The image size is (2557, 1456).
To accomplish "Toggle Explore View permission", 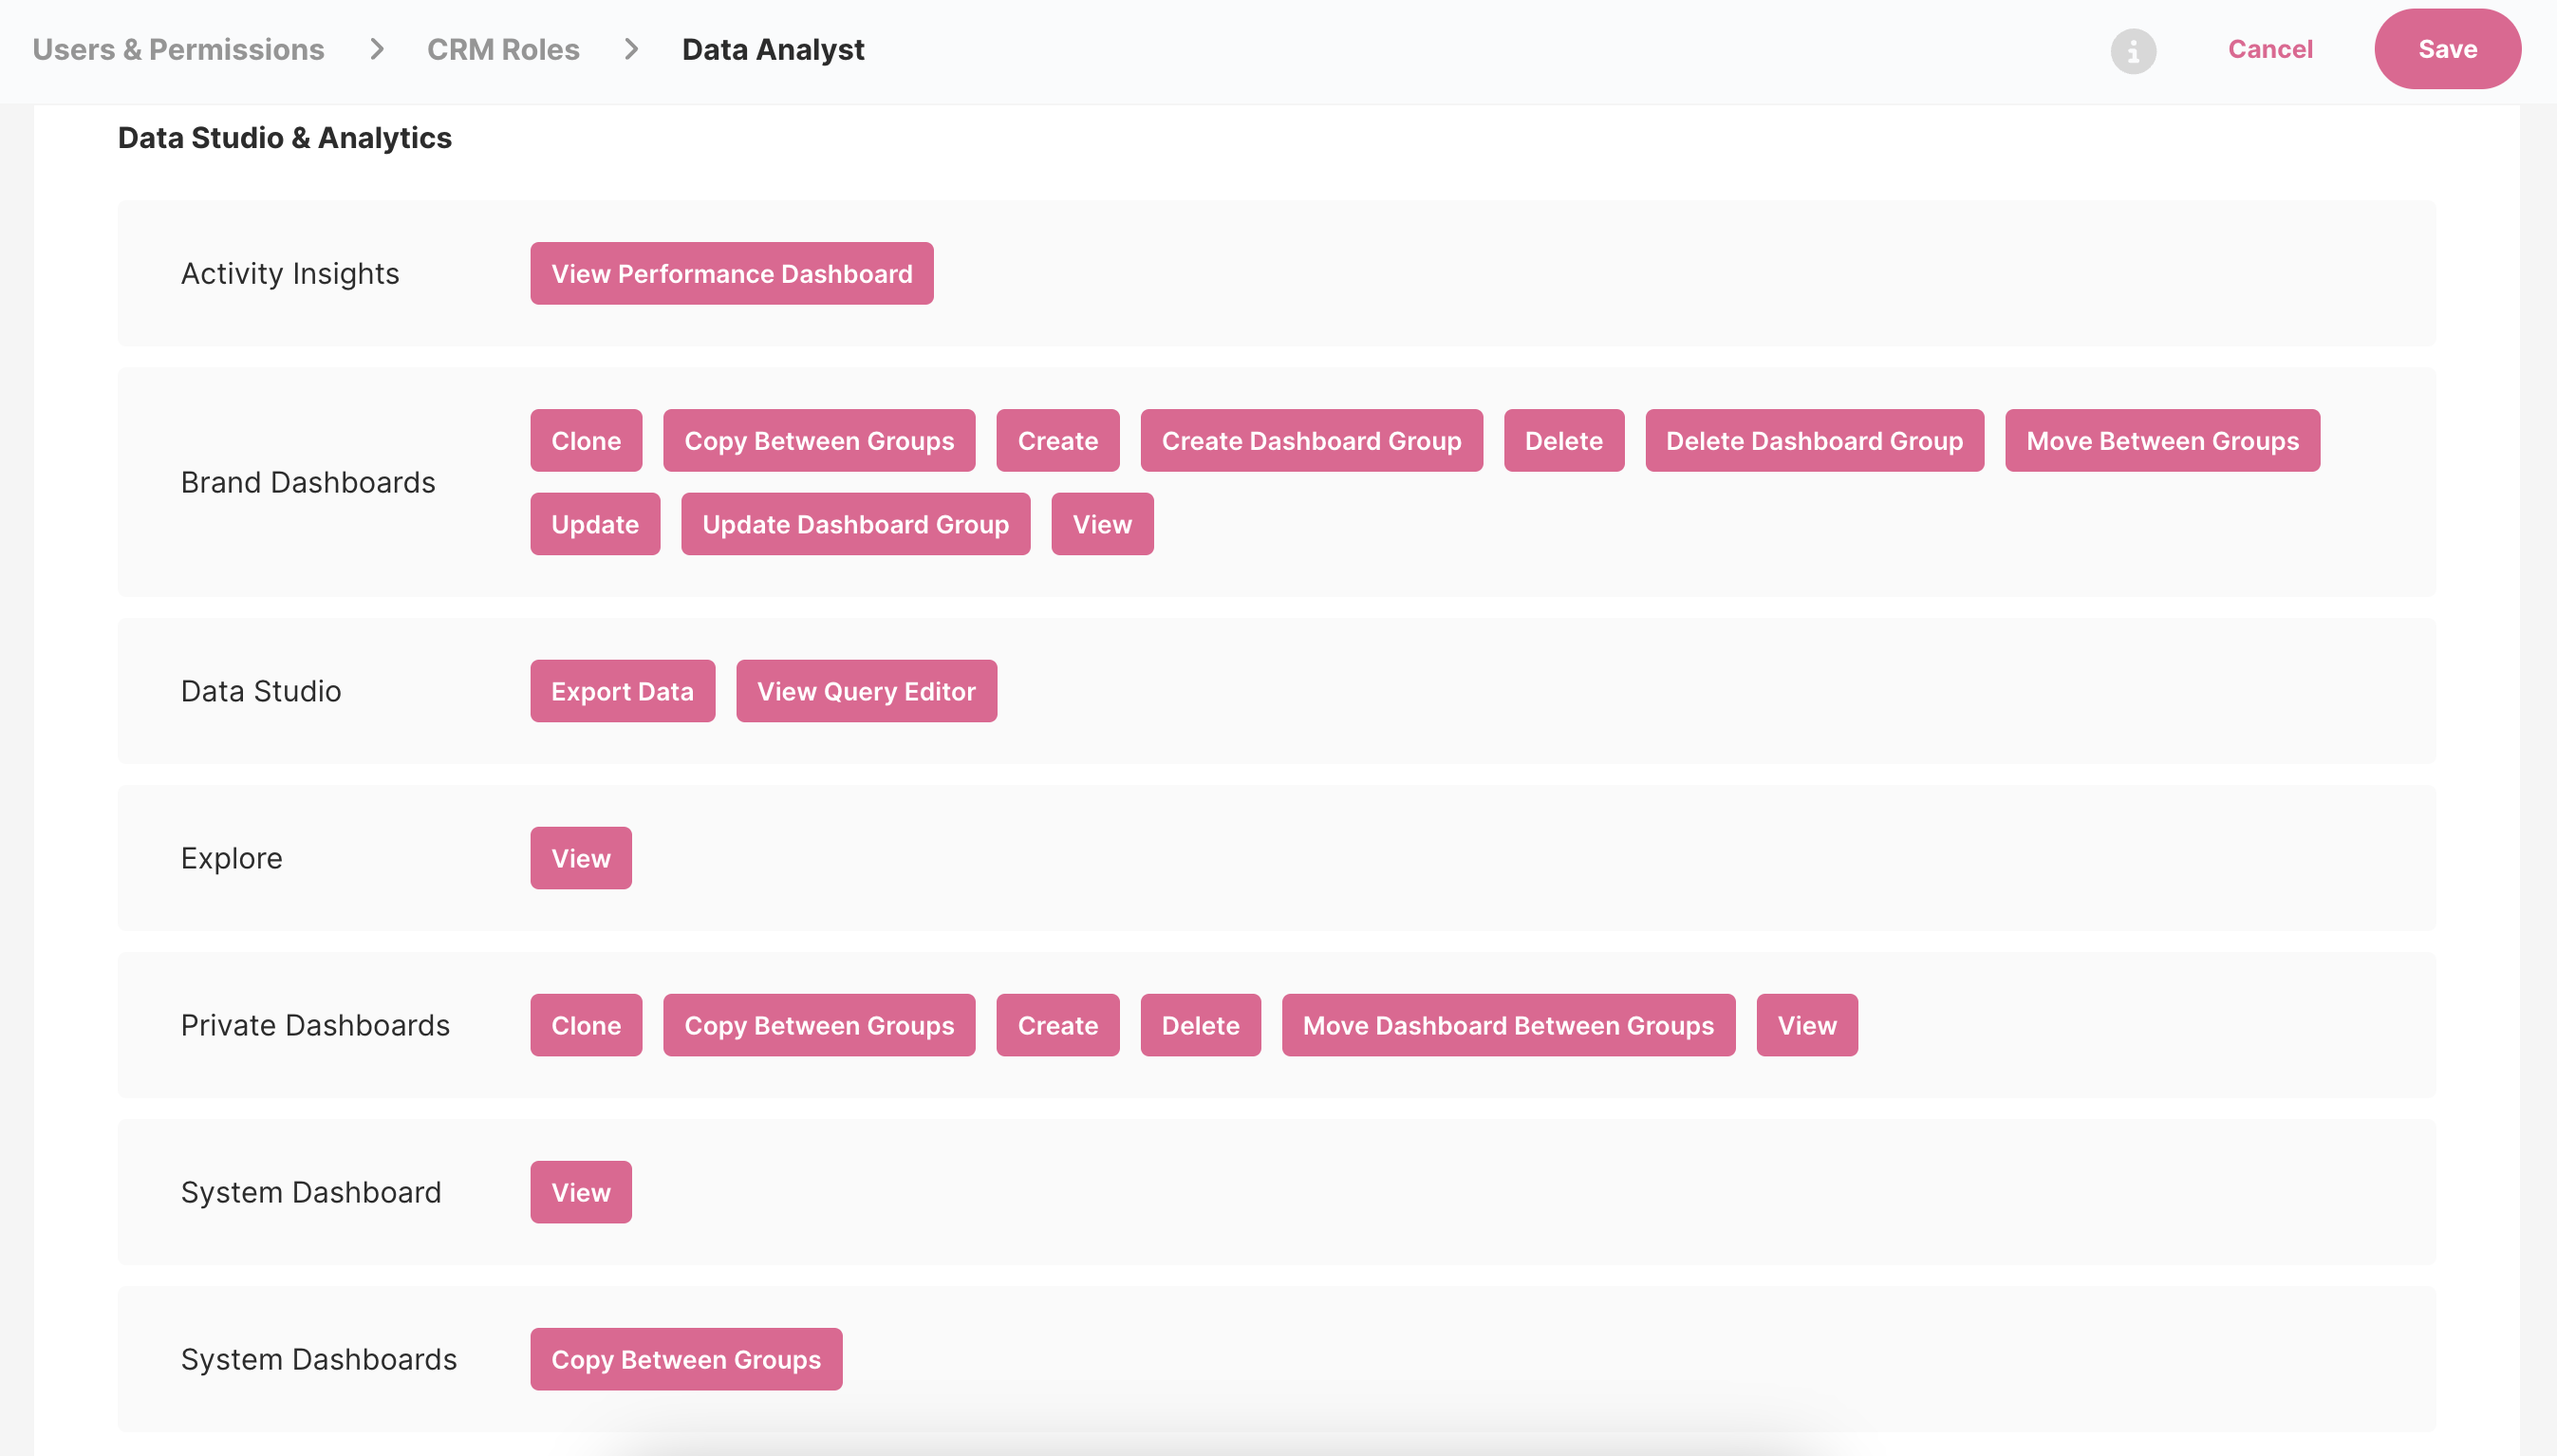I will (580, 858).
